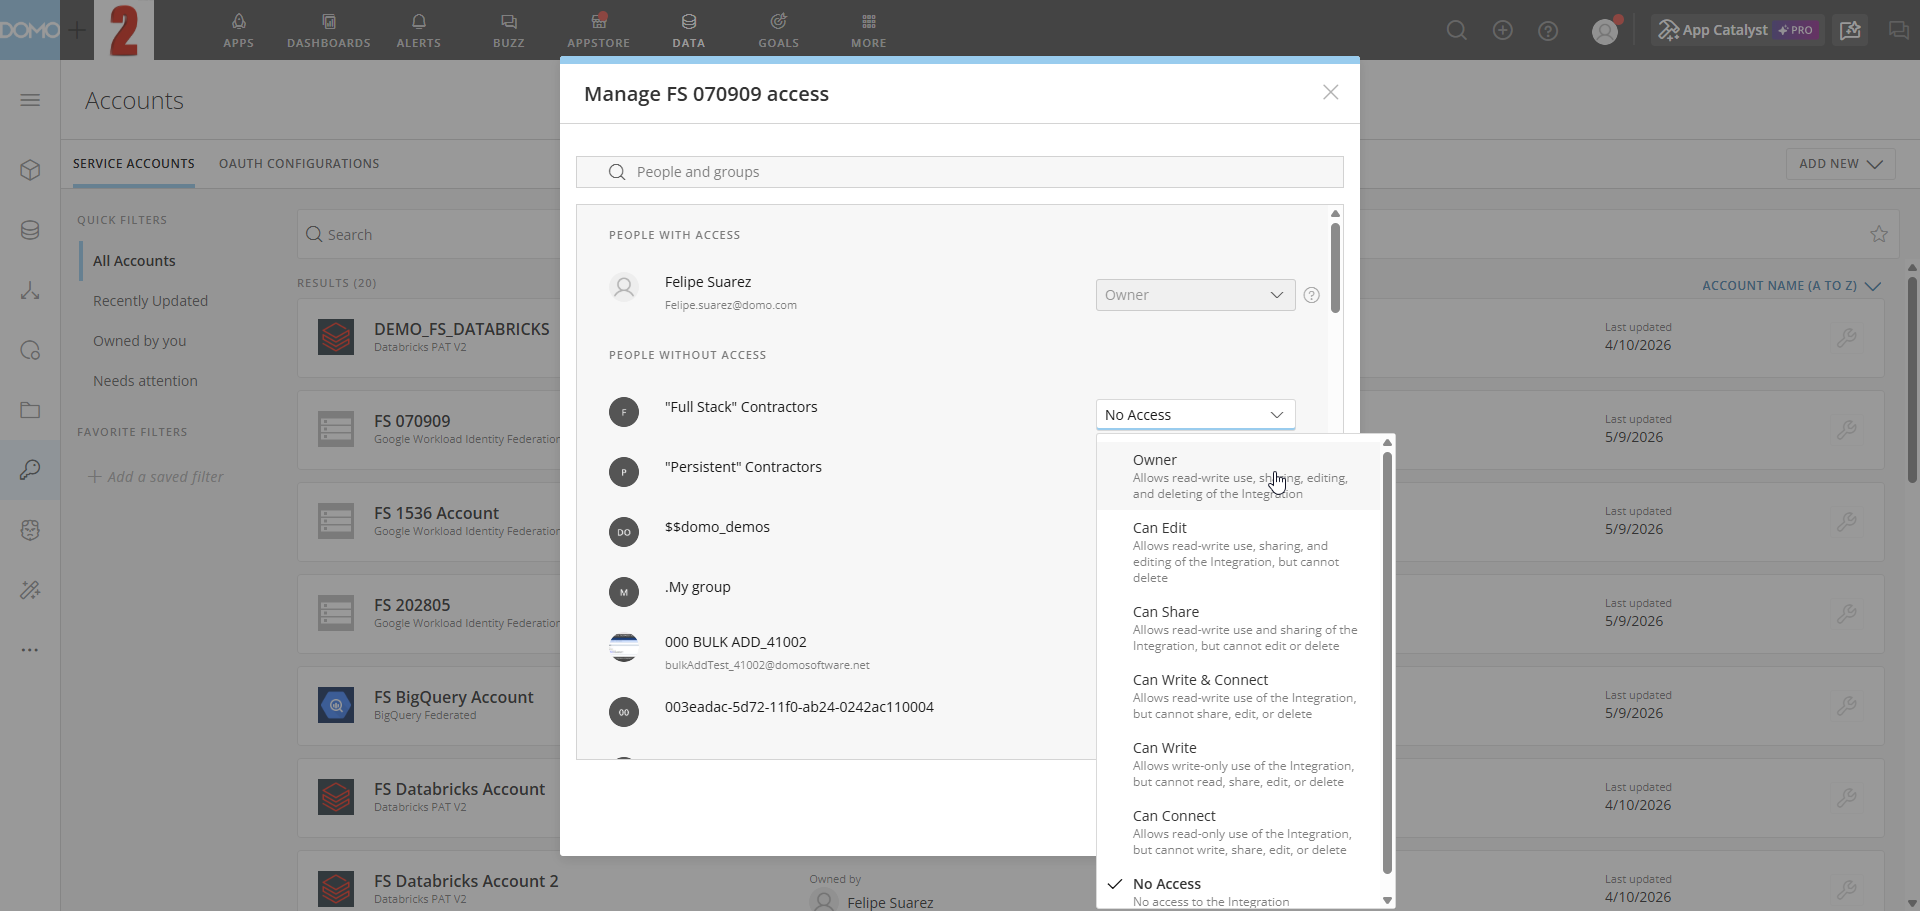The image size is (1920, 911).
Task: Click the share export icon in the header
Action: click(1851, 30)
